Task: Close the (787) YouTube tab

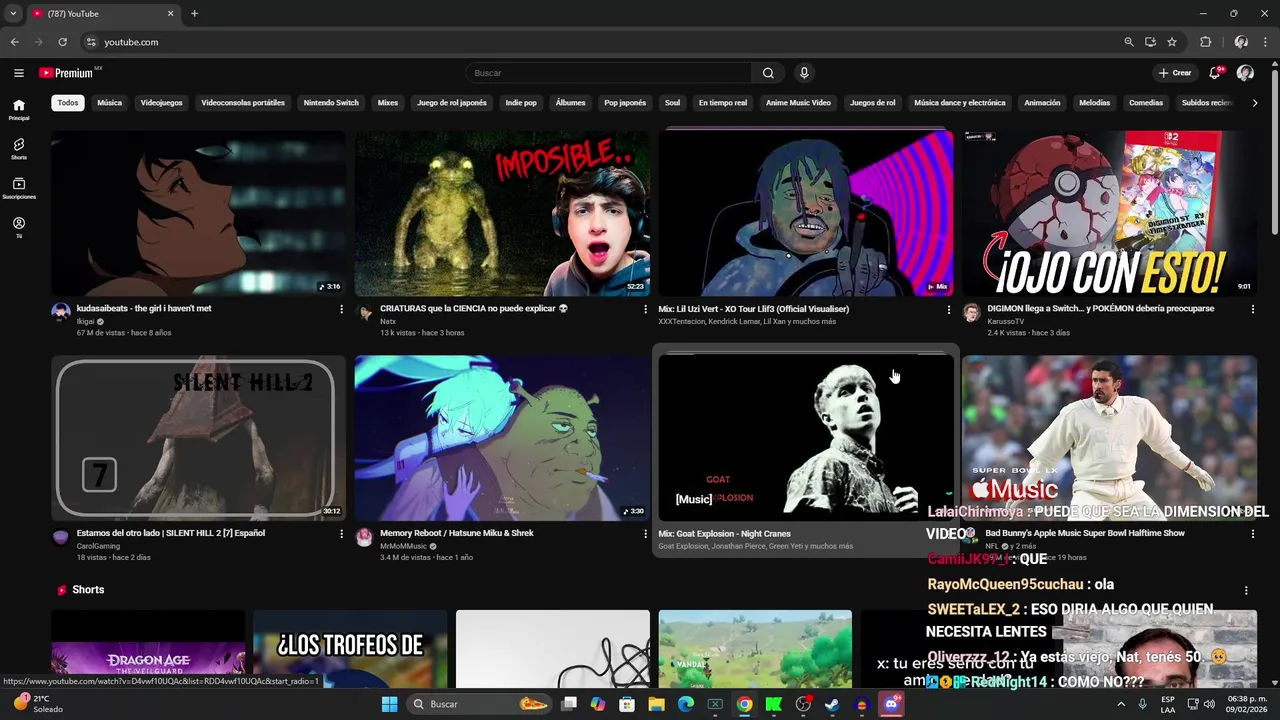Action: (170, 14)
